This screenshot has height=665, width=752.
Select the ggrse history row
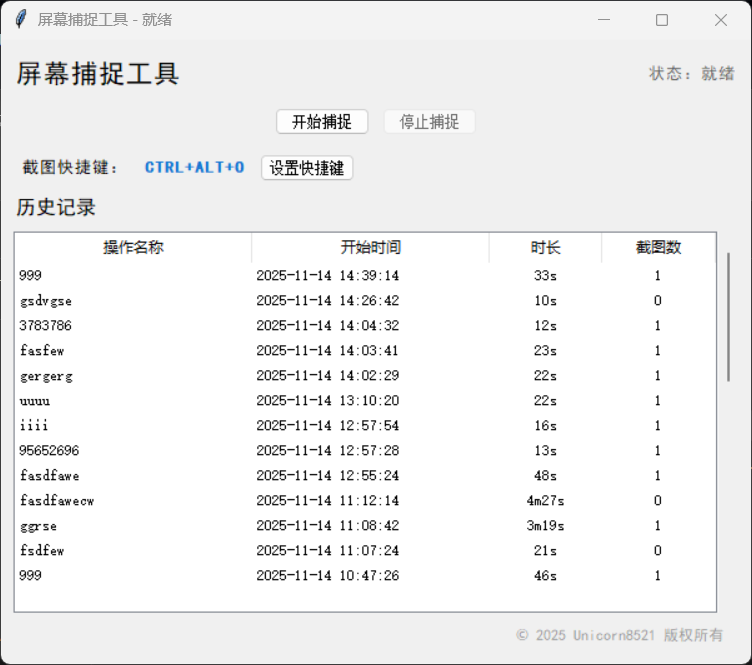pyautogui.click(x=365, y=525)
